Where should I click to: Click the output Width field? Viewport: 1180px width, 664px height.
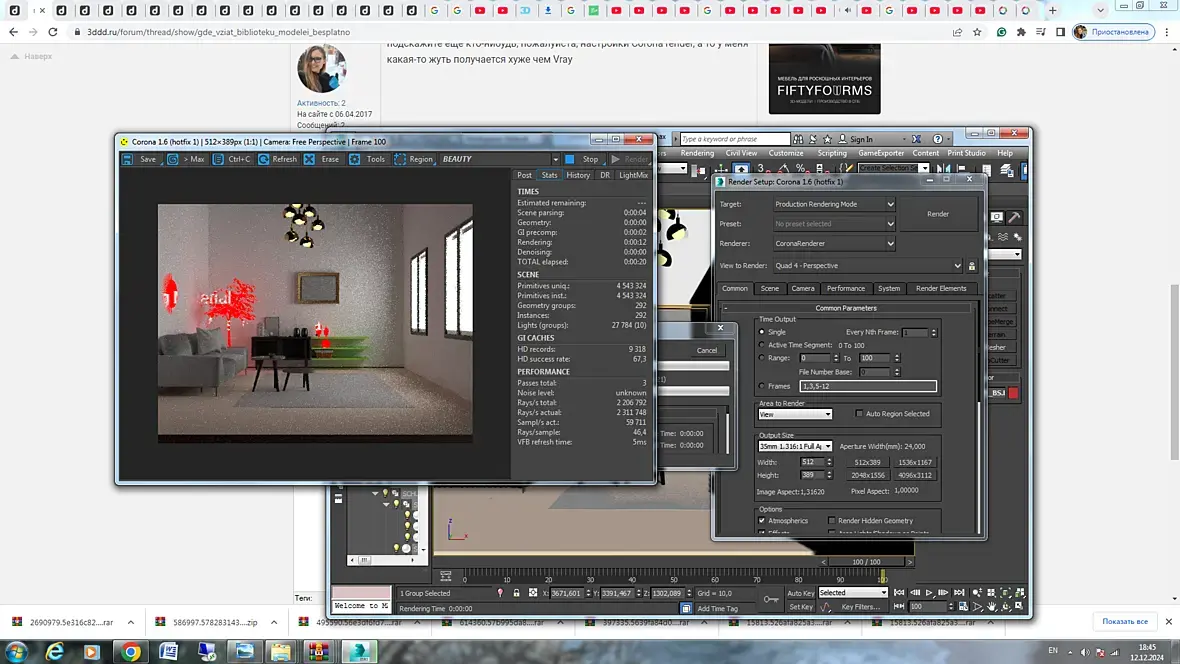click(811, 462)
